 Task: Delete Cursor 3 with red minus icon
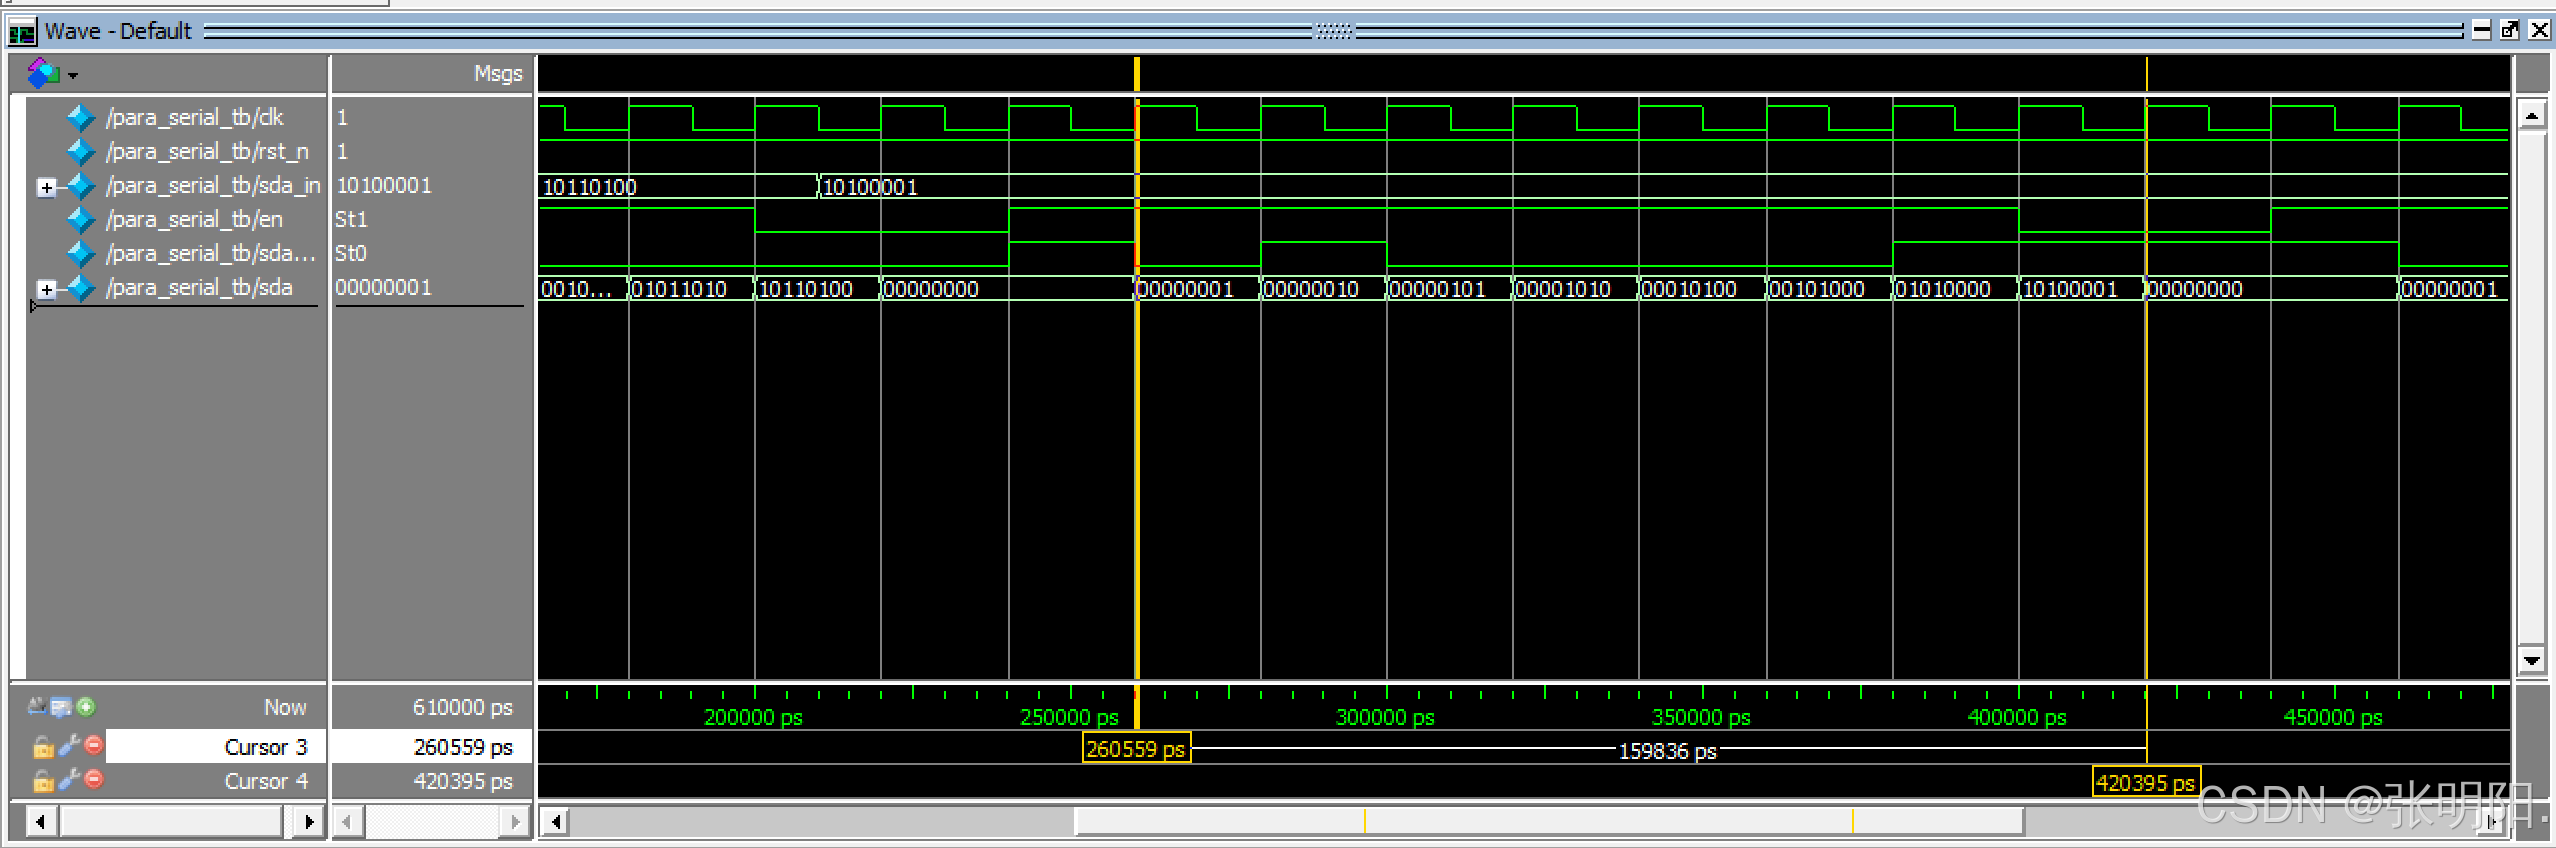point(94,745)
